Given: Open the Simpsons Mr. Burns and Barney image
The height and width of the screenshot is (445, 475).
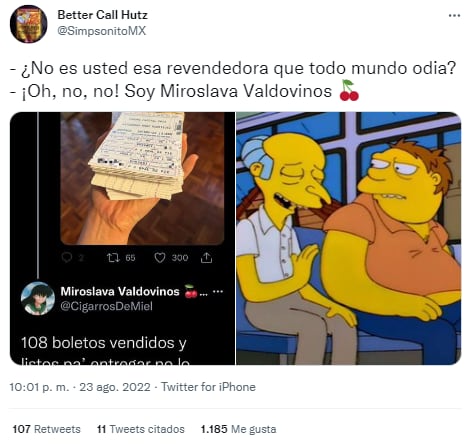Looking at the screenshot, I should (x=349, y=238).
